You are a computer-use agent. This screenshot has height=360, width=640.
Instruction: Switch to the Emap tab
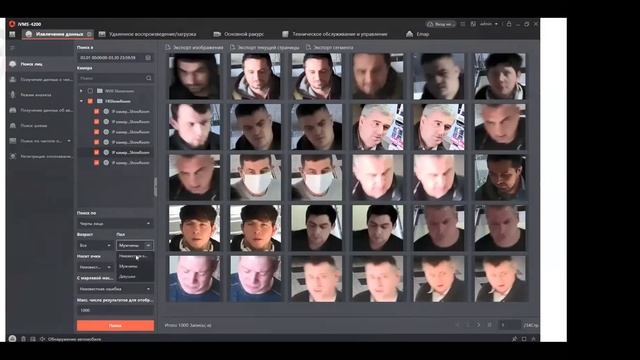pyautogui.click(x=418, y=34)
